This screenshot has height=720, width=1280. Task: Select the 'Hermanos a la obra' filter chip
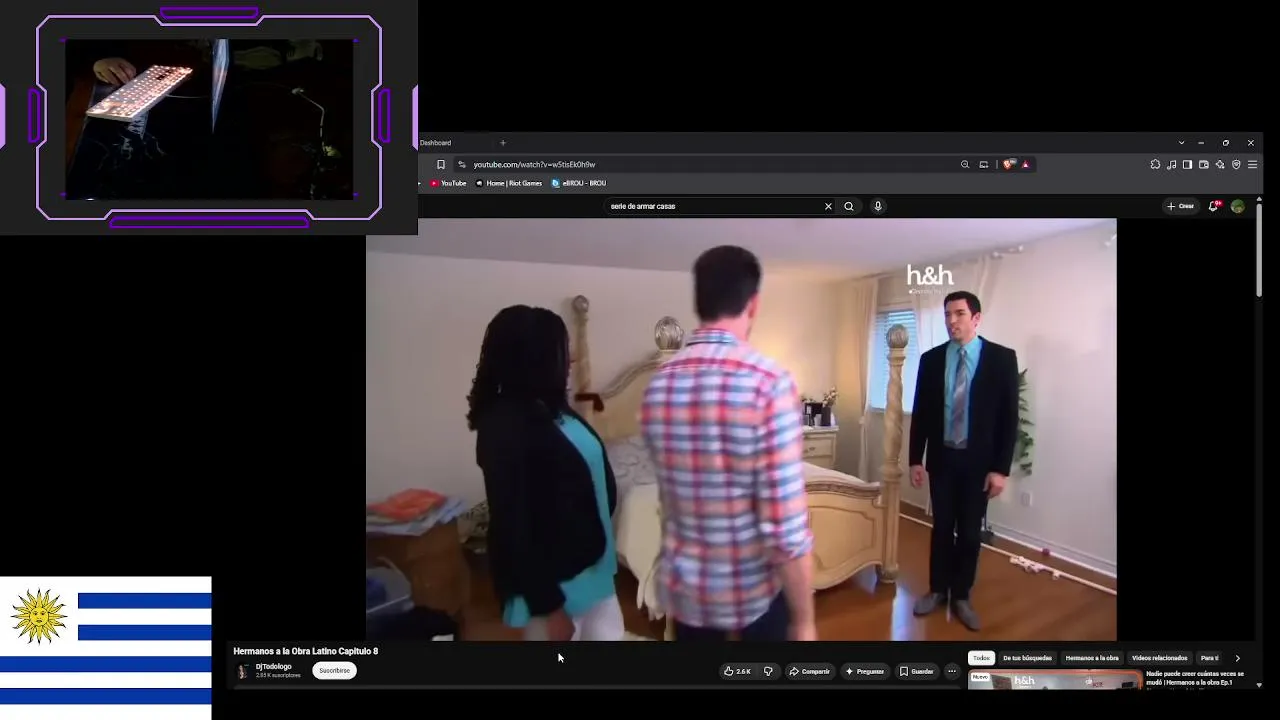coord(1092,659)
